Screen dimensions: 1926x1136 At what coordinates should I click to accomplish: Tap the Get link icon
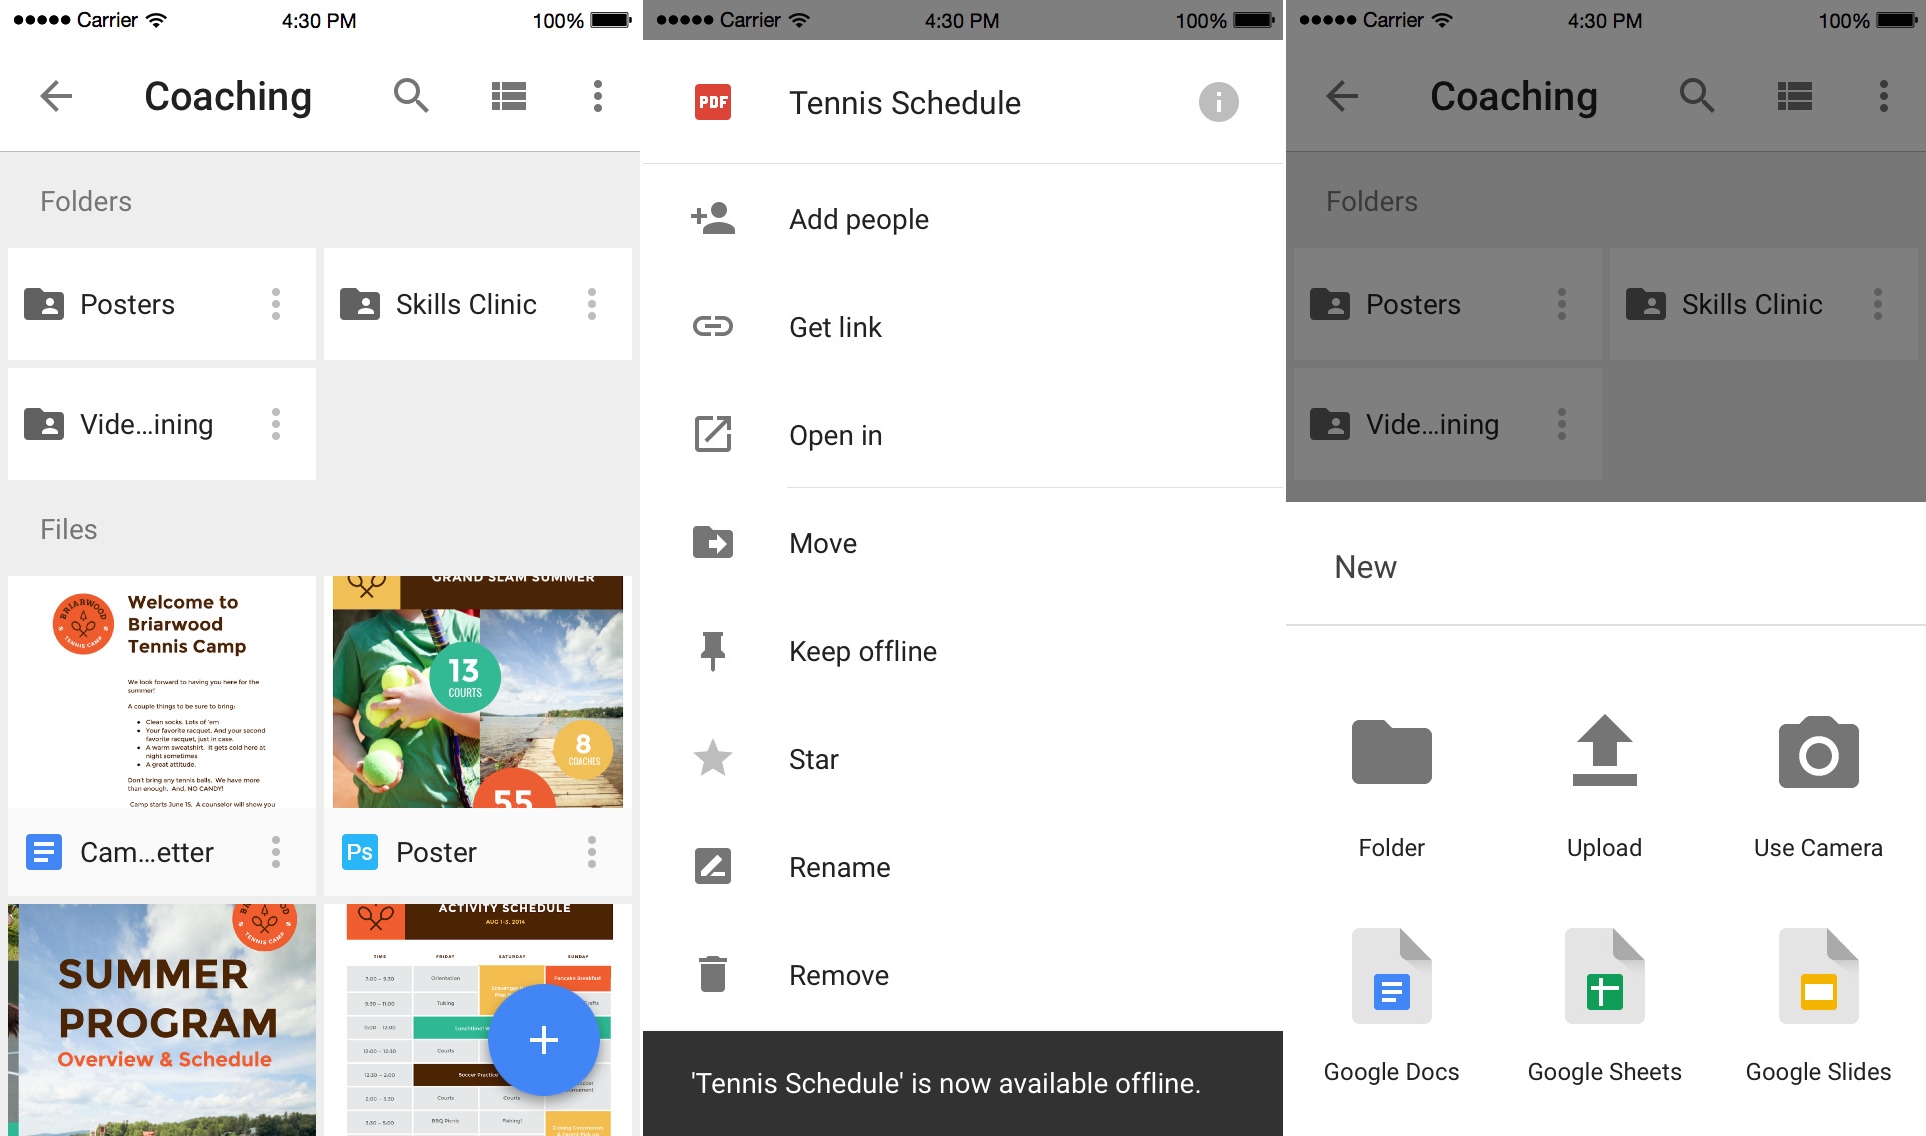tap(711, 327)
